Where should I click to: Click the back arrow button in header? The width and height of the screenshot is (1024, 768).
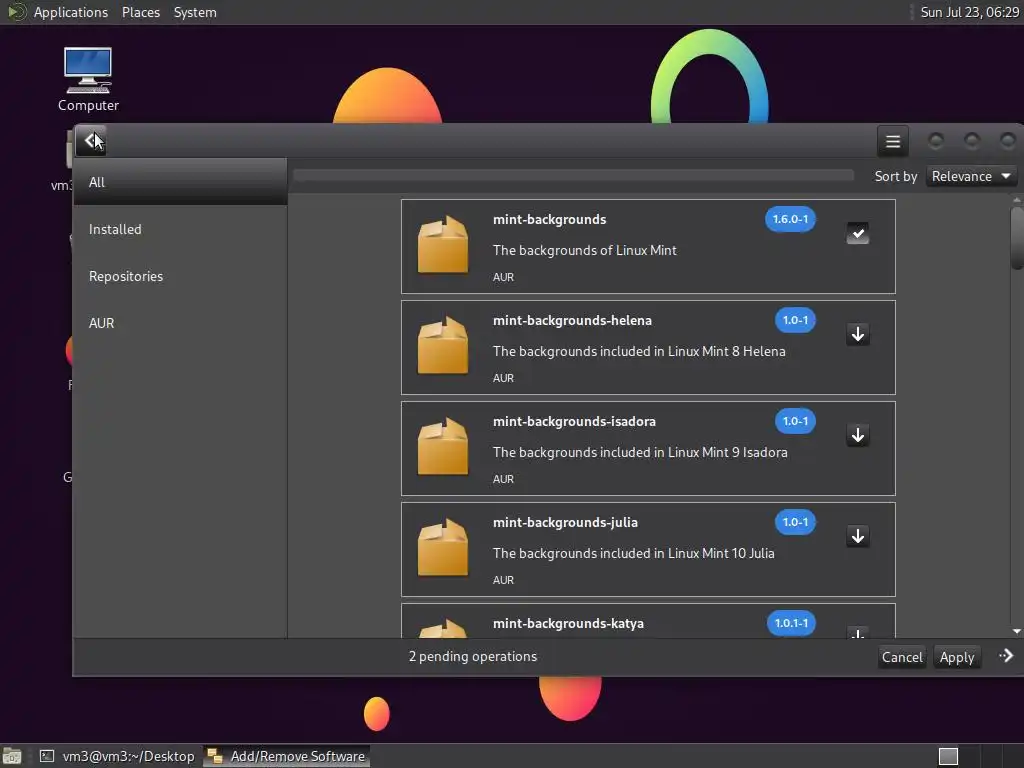click(91, 140)
